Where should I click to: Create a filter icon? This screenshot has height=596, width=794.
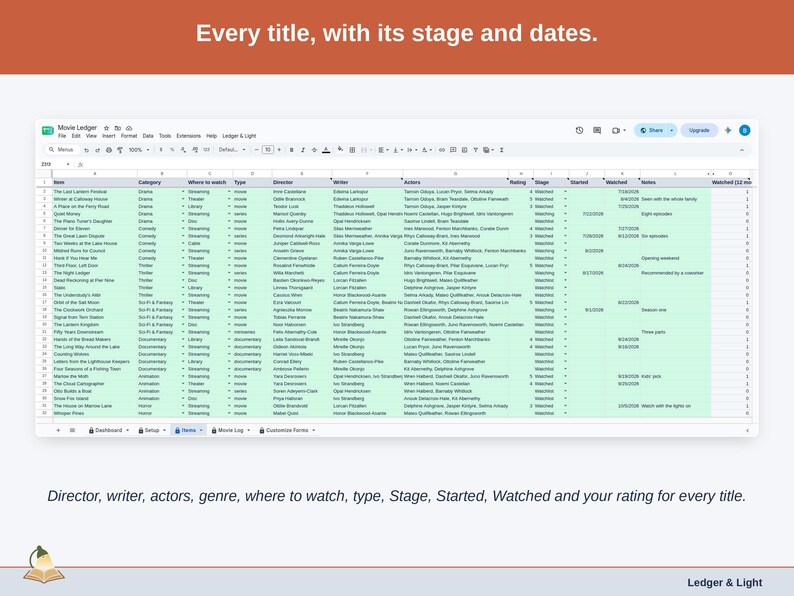tap(475, 150)
